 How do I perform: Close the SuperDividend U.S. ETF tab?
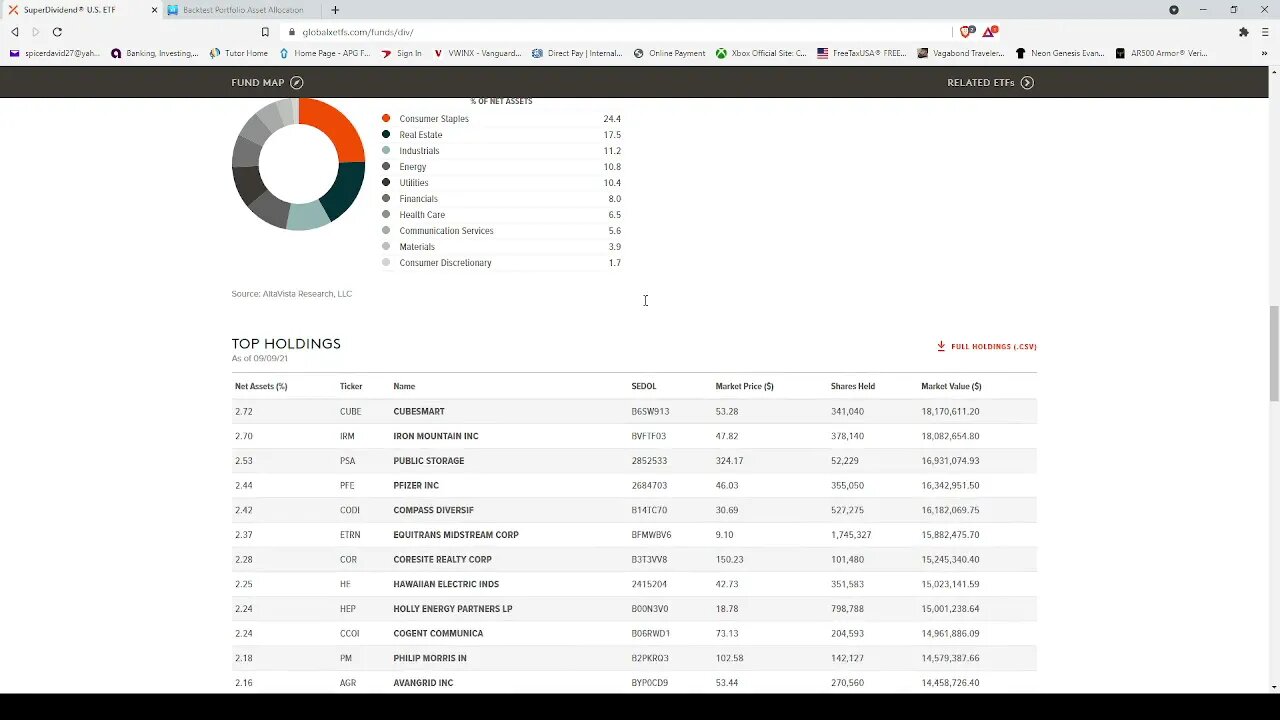pyautogui.click(x=154, y=10)
